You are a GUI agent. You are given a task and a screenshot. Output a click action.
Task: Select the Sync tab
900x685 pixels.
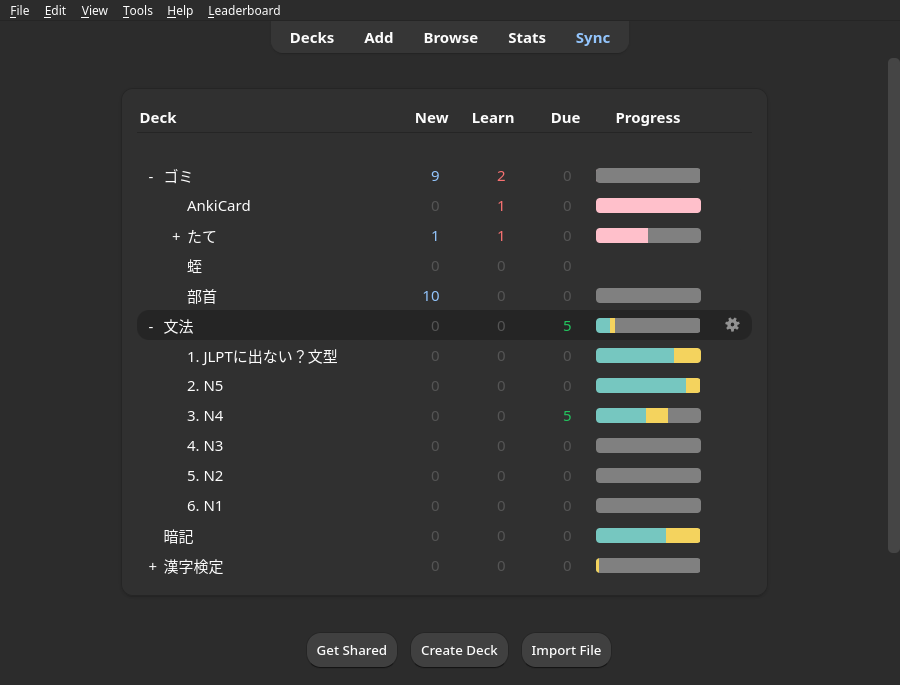pyautogui.click(x=592, y=37)
